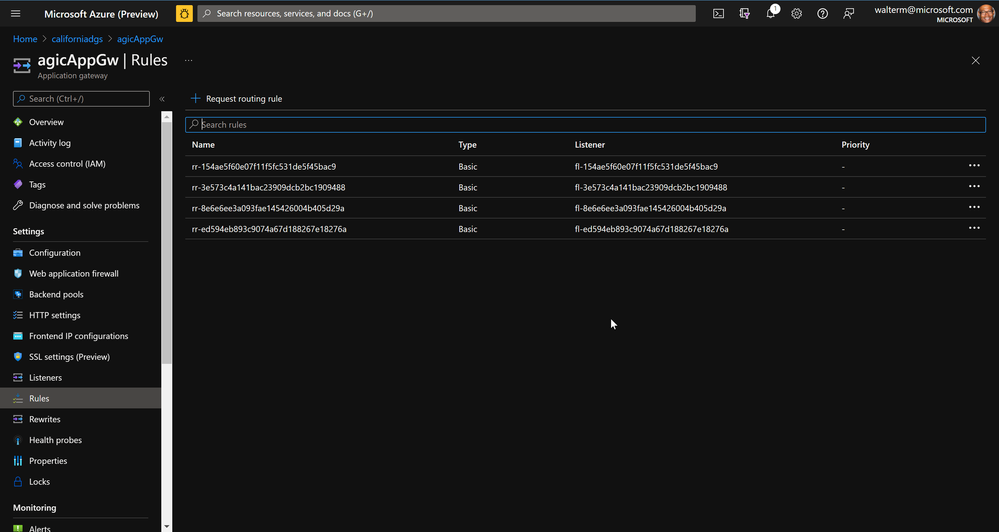Click the Backend pools icon
This screenshot has height=532, width=999.
(x=18, y=294)
